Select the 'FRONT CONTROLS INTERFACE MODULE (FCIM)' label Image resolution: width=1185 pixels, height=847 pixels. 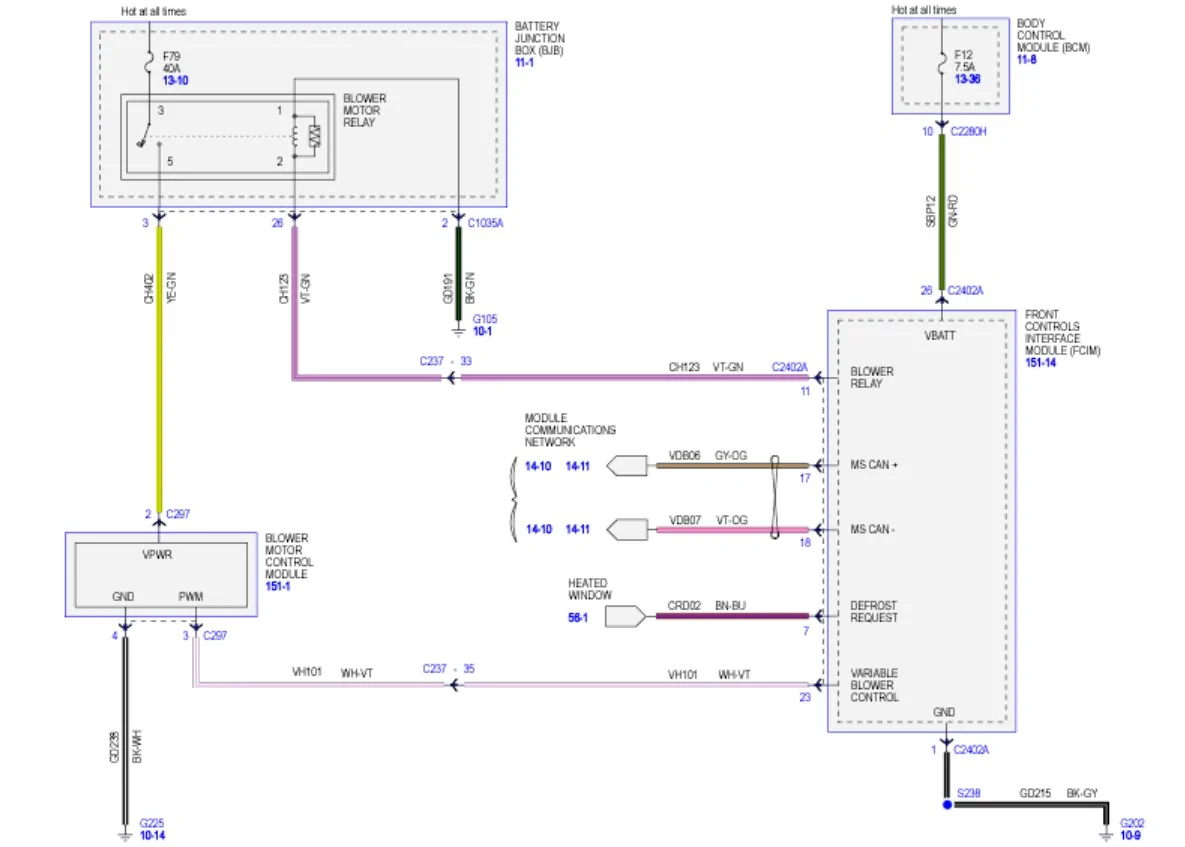tap(1063, 332)
